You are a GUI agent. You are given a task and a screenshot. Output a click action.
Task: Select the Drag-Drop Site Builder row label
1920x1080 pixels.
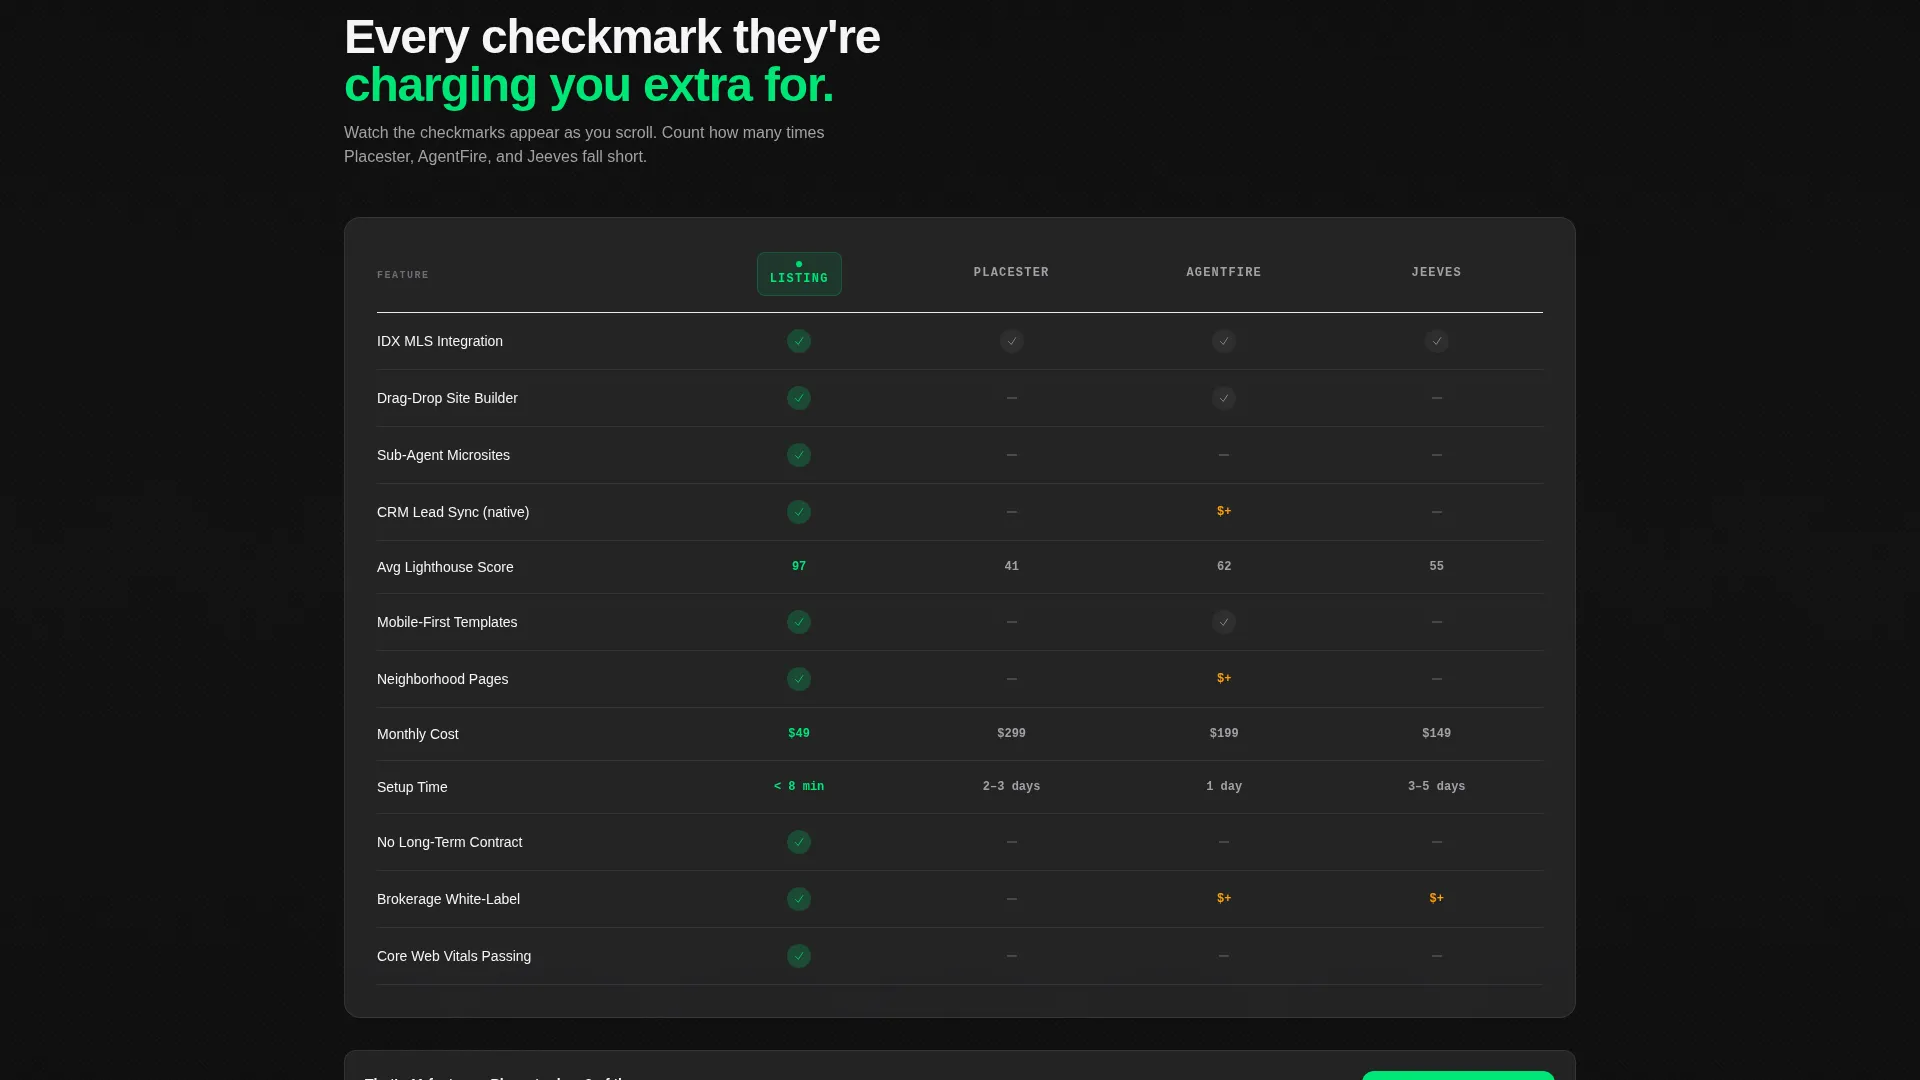447,398
